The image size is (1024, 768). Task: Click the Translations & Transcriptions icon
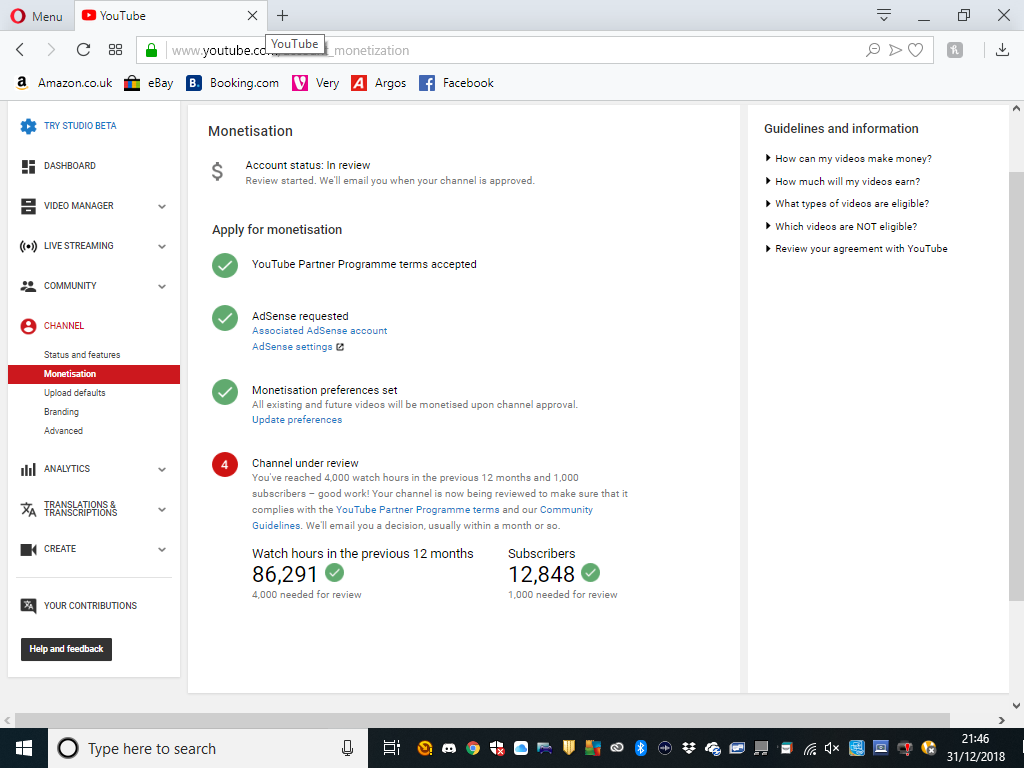point(28,509)
